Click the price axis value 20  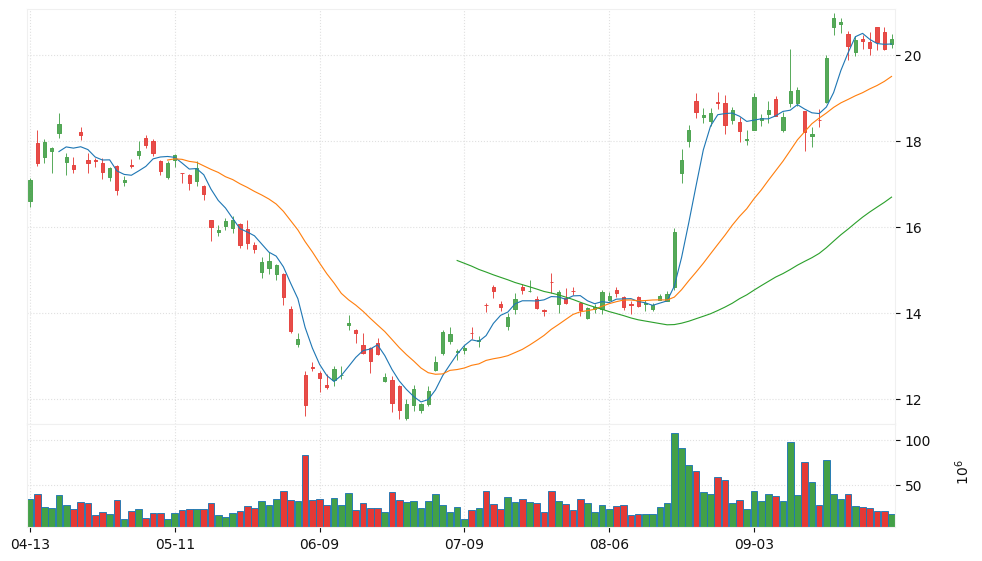(912, 56)
